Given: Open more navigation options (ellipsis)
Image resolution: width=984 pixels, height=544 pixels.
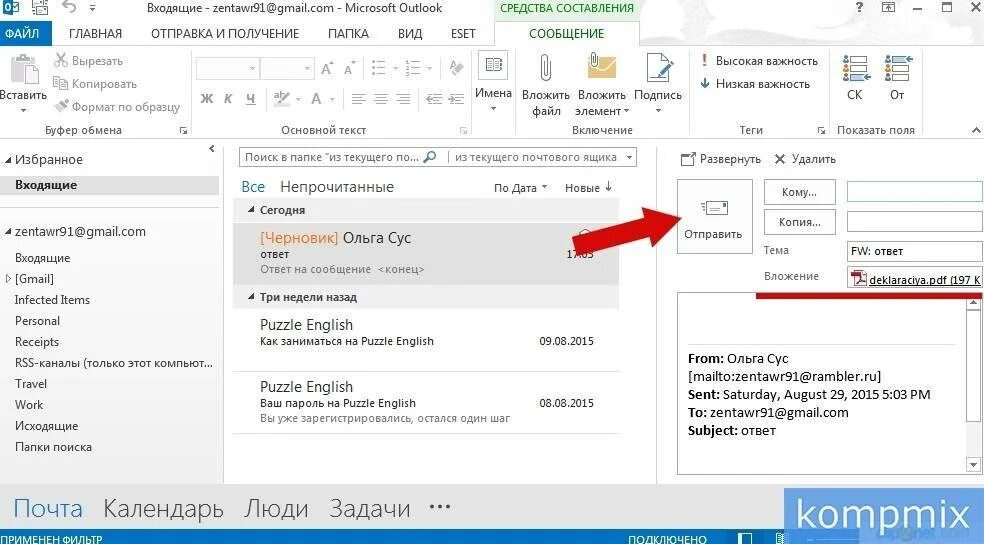Looking at the screenshot, I should click(x=440, y=506).
